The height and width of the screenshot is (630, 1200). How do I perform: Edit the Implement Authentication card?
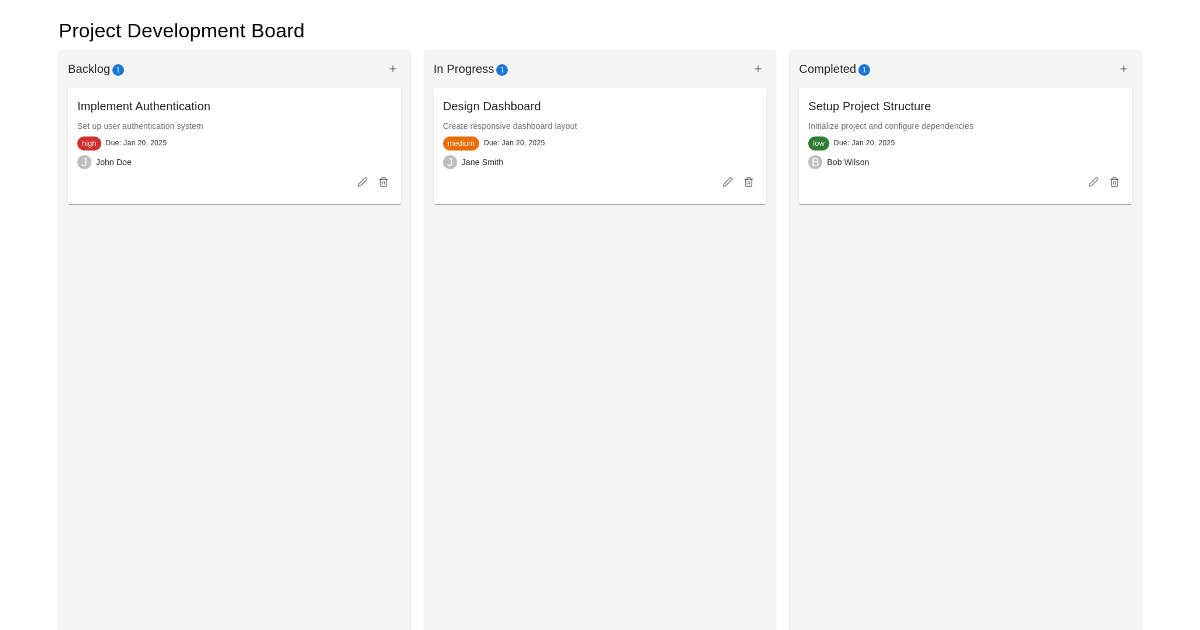click(x=362, y=182)
